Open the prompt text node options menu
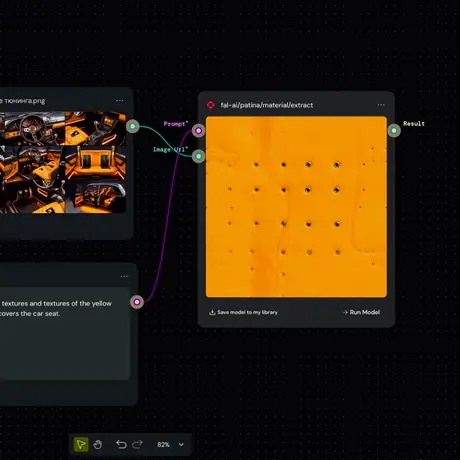460x460 pixels. tap(124, 276)
